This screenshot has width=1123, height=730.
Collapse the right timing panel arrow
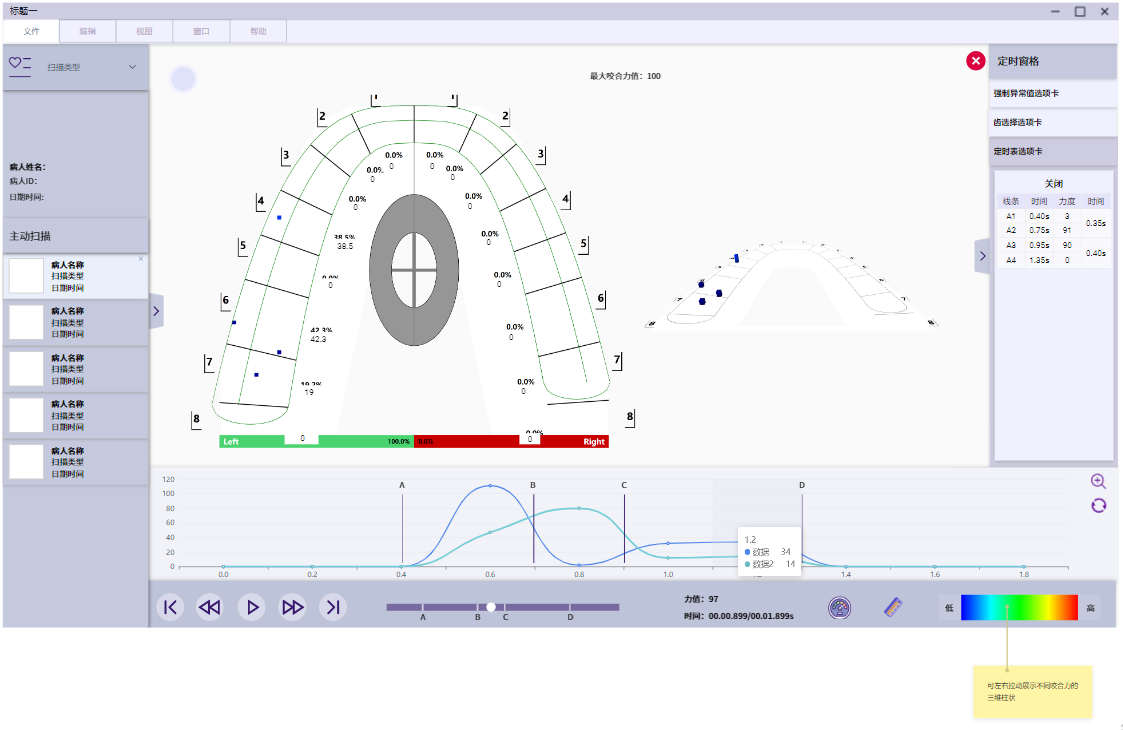(982, 256)
